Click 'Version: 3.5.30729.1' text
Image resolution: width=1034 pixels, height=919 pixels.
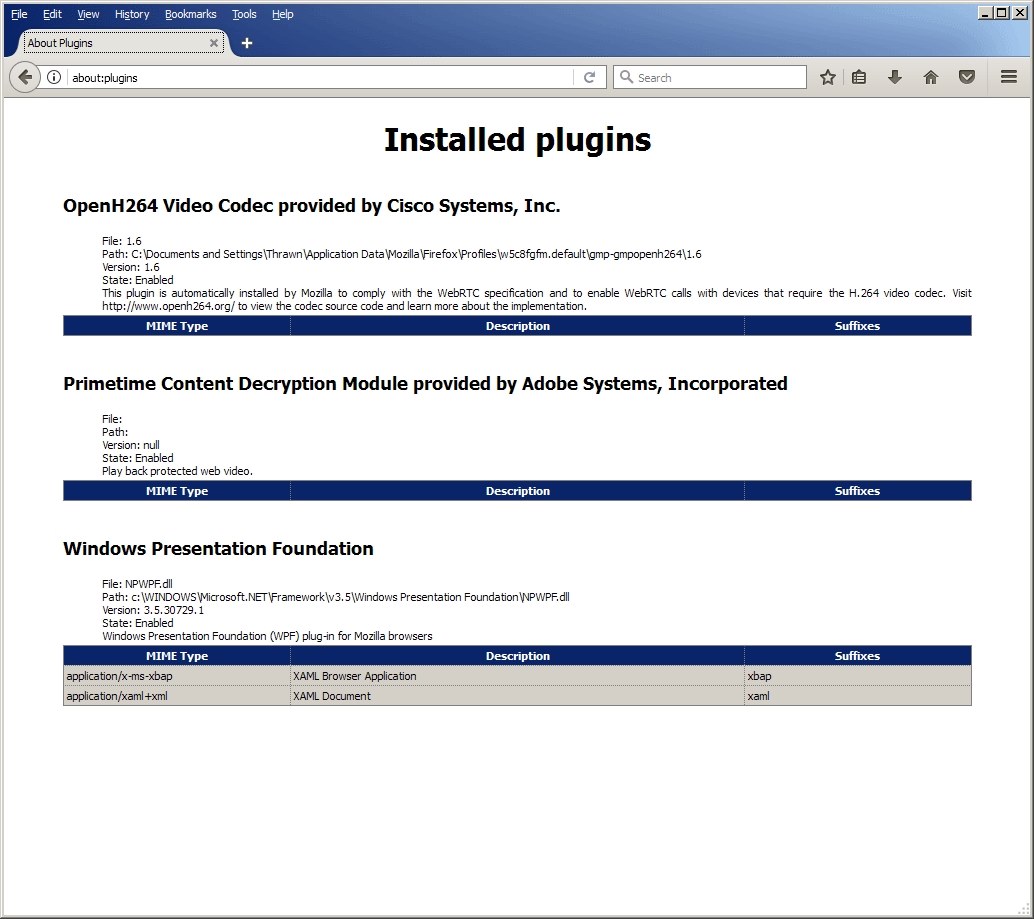(x=153, y=610)
